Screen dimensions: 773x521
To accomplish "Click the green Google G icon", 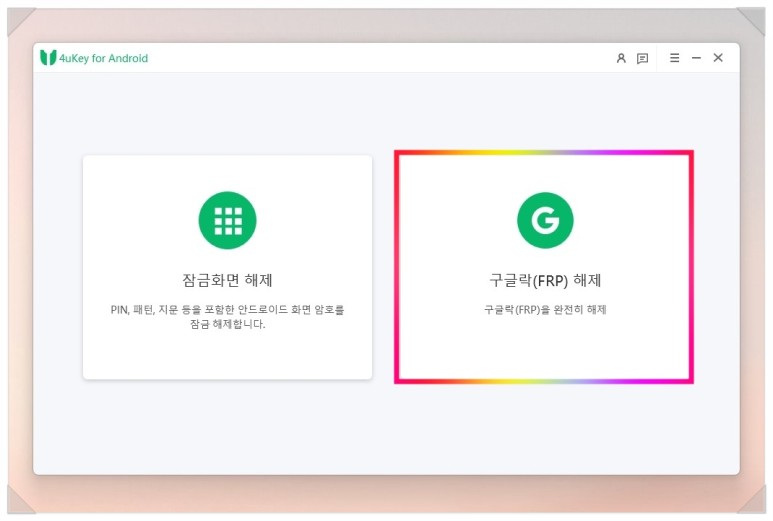I will tap(545, 220).
